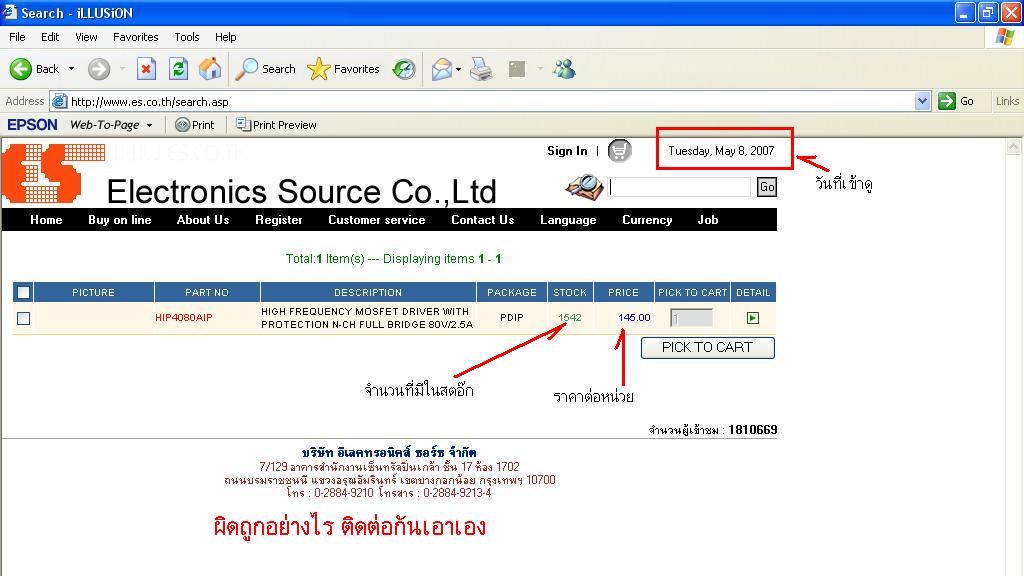This screenshot has height=576, width=1024.
Task: Open the Edit menu
Action: [50, 37]
